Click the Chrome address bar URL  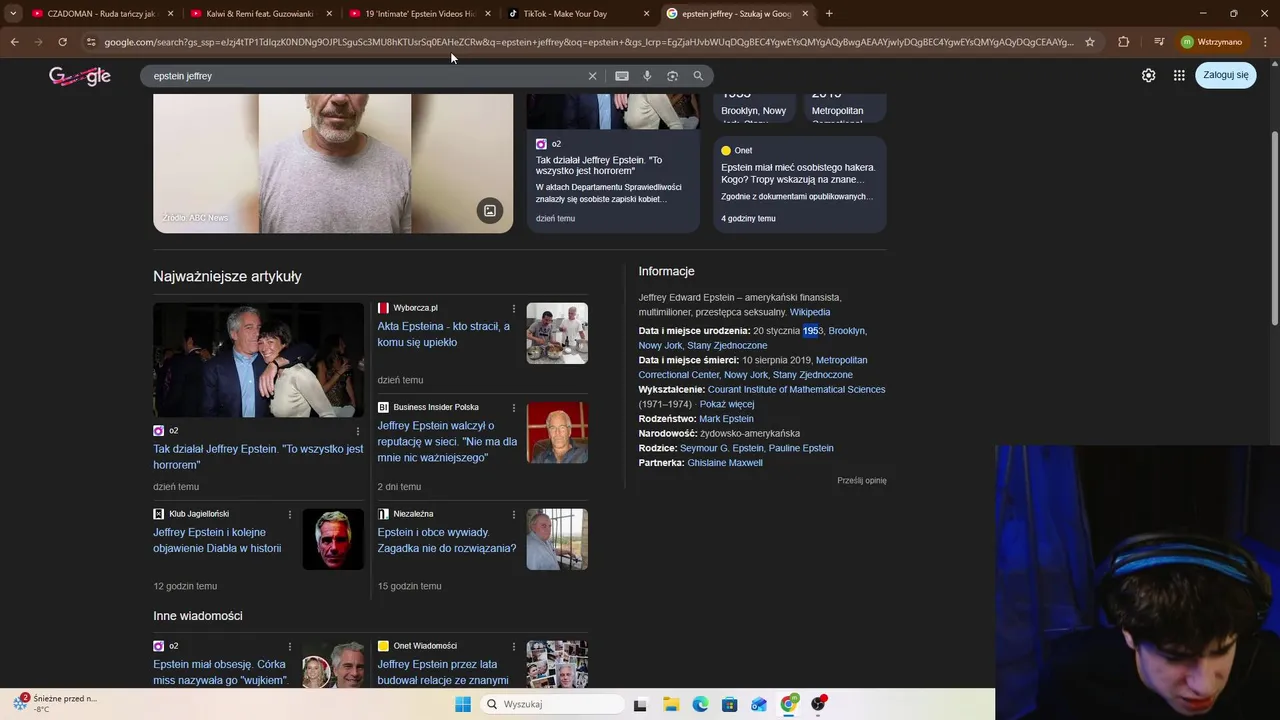click(588, 42)
